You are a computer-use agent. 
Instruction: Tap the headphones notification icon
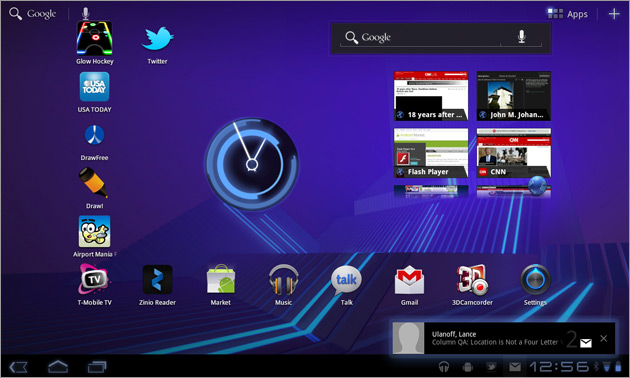[444, 366]
